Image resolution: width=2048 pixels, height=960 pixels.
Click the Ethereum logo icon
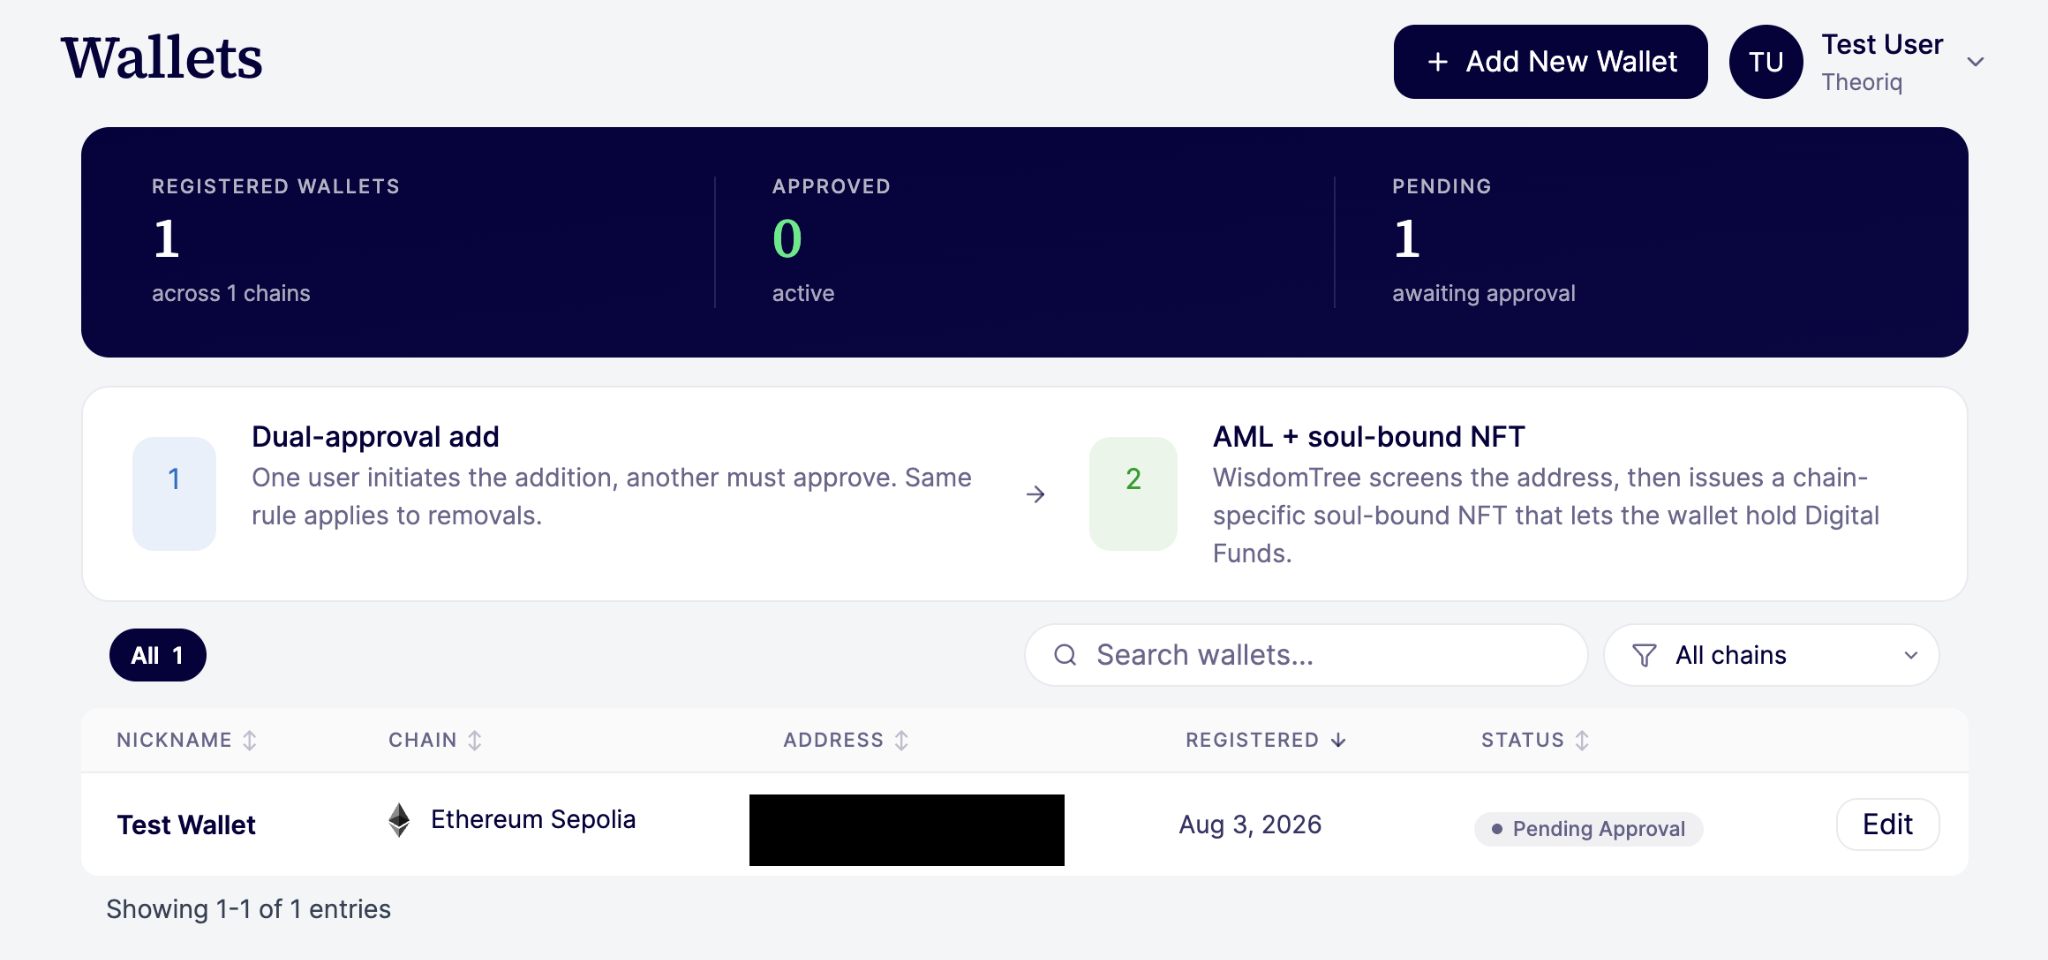pos(399,820)
